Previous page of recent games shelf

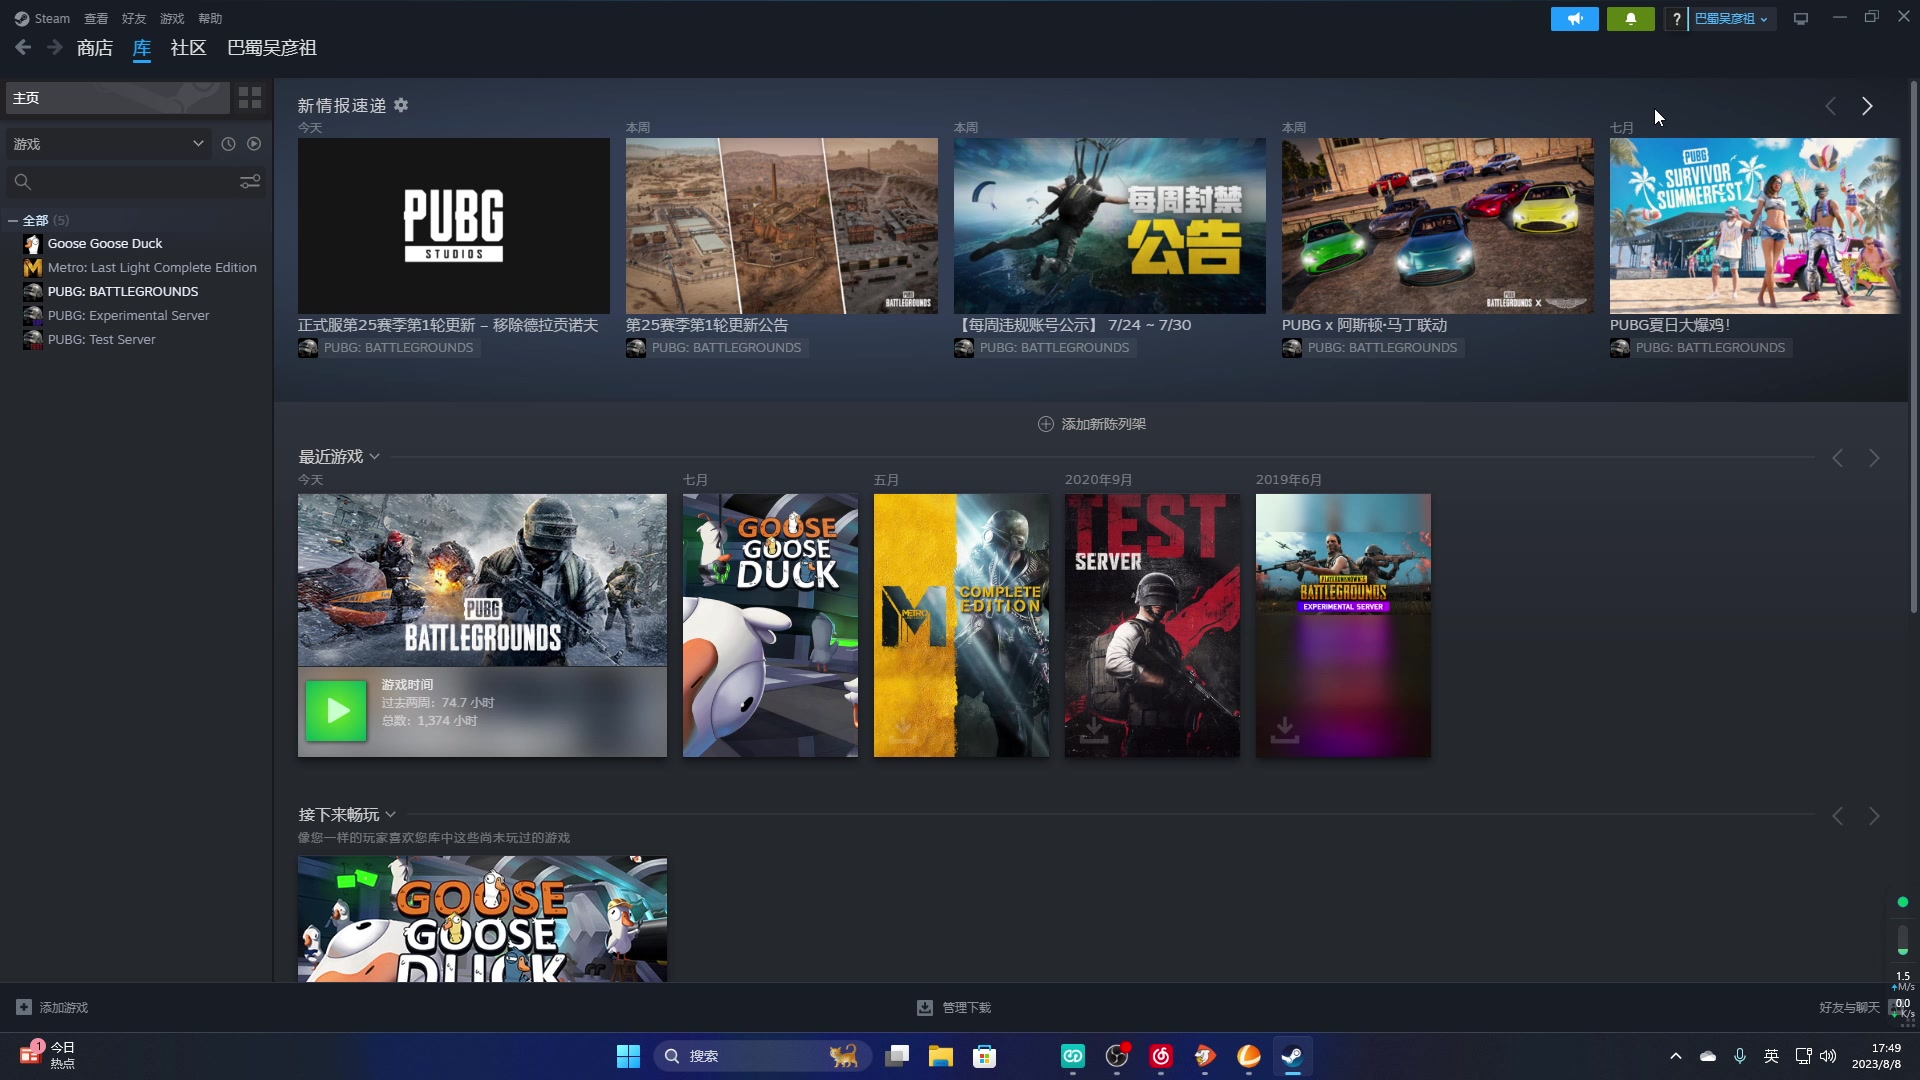click(1837, 458)
